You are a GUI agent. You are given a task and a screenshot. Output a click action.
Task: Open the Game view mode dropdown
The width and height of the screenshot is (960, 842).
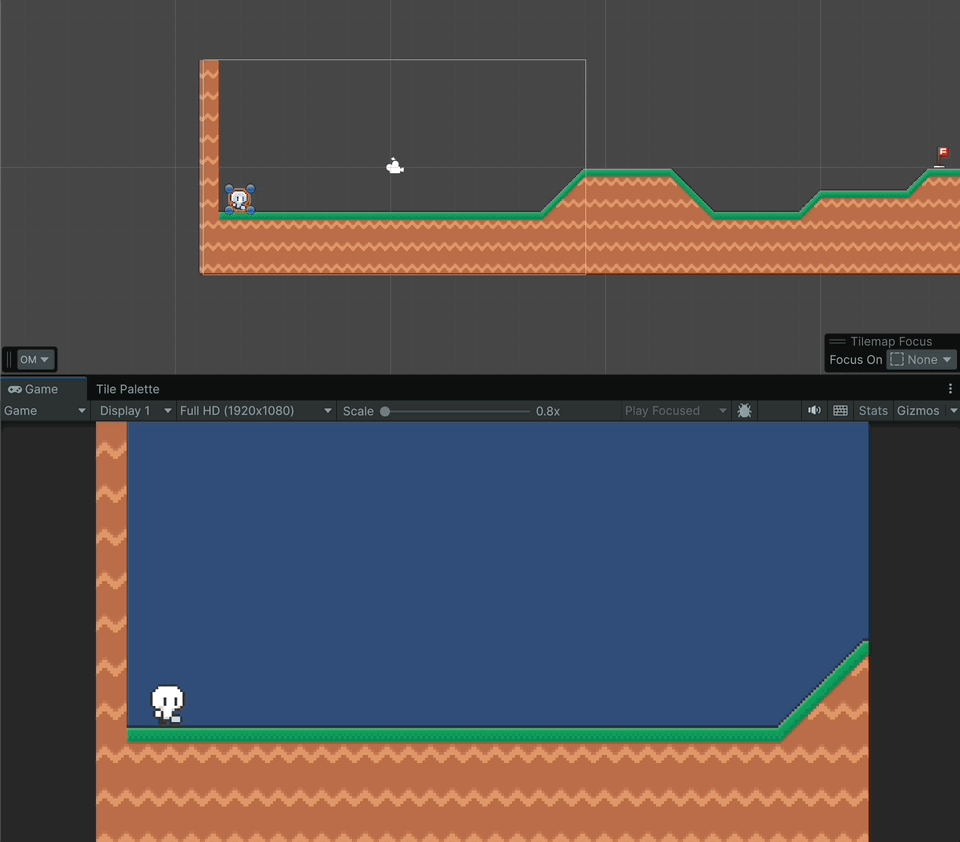tap(45, 411)
